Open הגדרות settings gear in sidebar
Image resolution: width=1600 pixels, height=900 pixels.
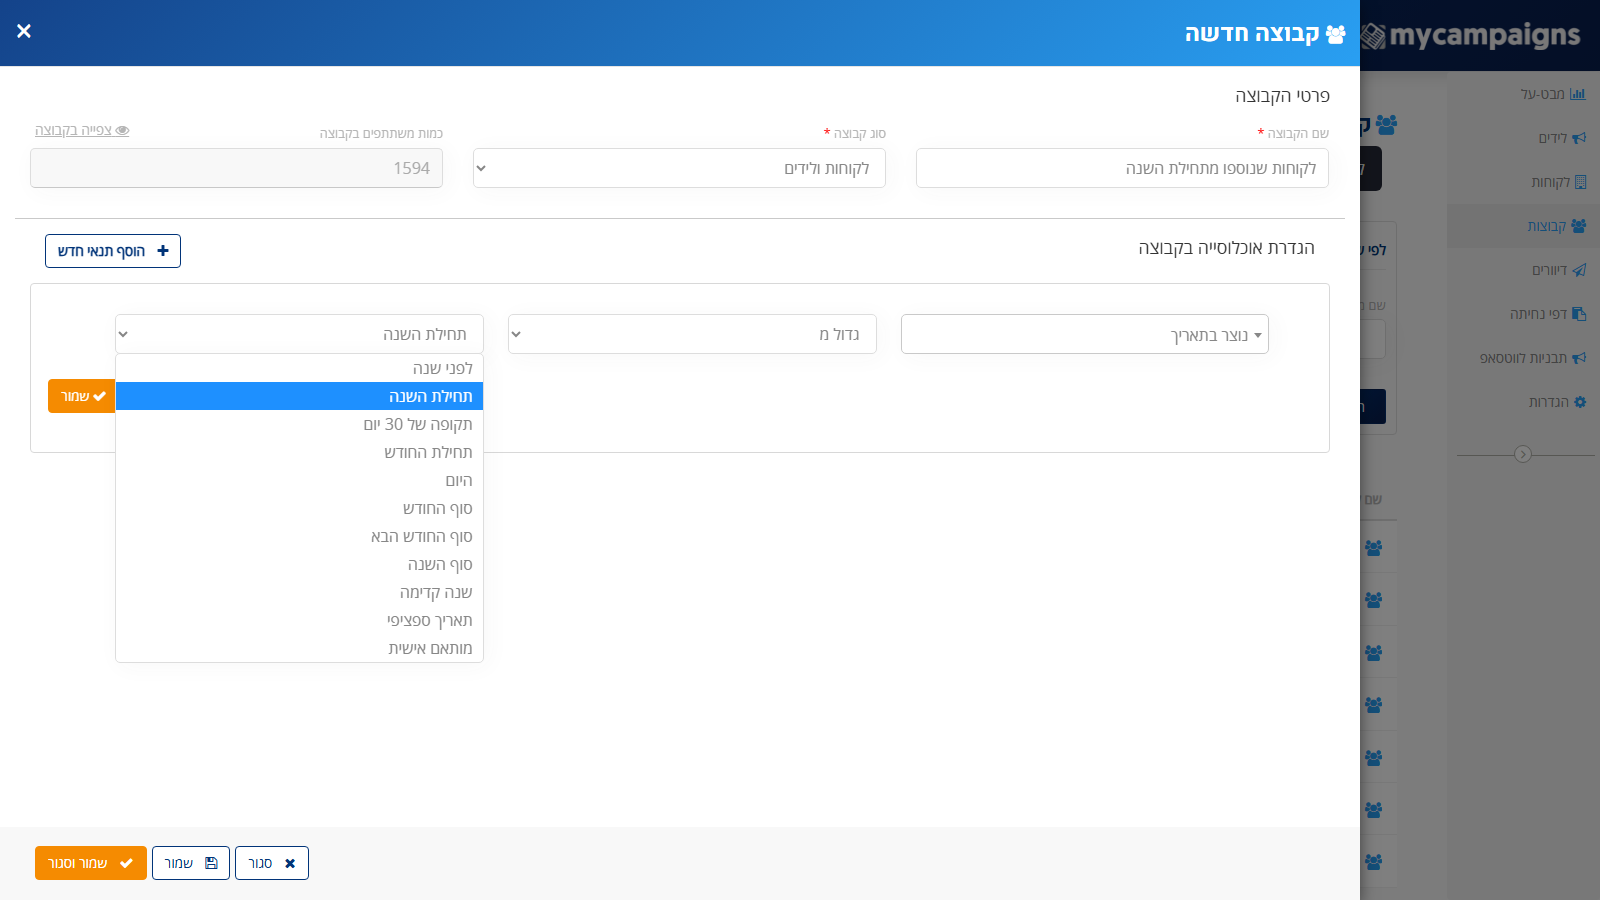pyautogui.click(x=1557, y=402)
